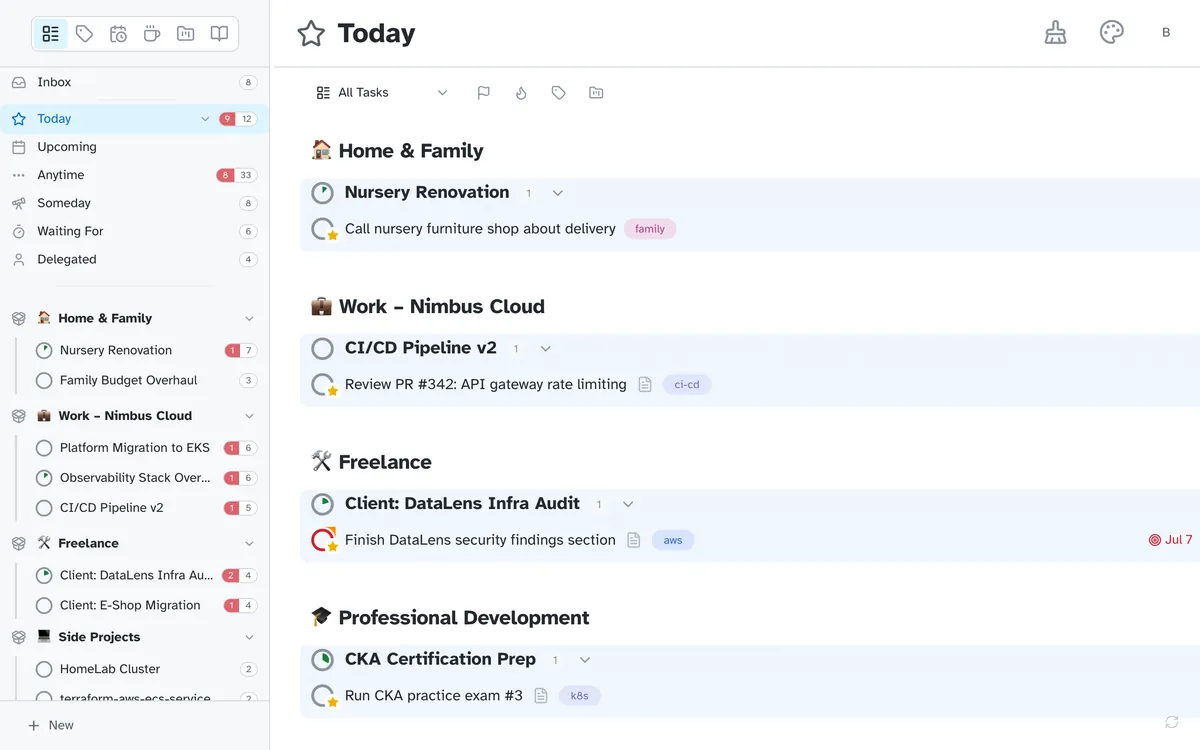Filter tasks by tag icon
1200x750 pixels.
point(558,93)
